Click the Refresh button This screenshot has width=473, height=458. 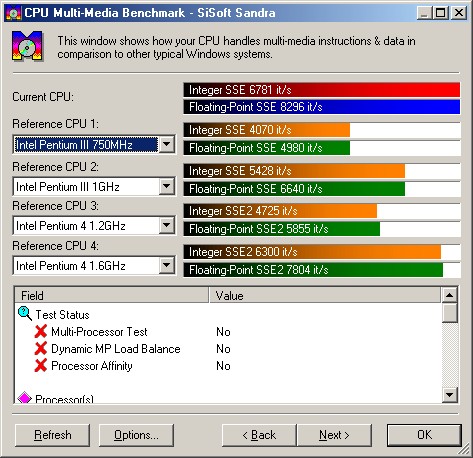[x=52, y=435]
